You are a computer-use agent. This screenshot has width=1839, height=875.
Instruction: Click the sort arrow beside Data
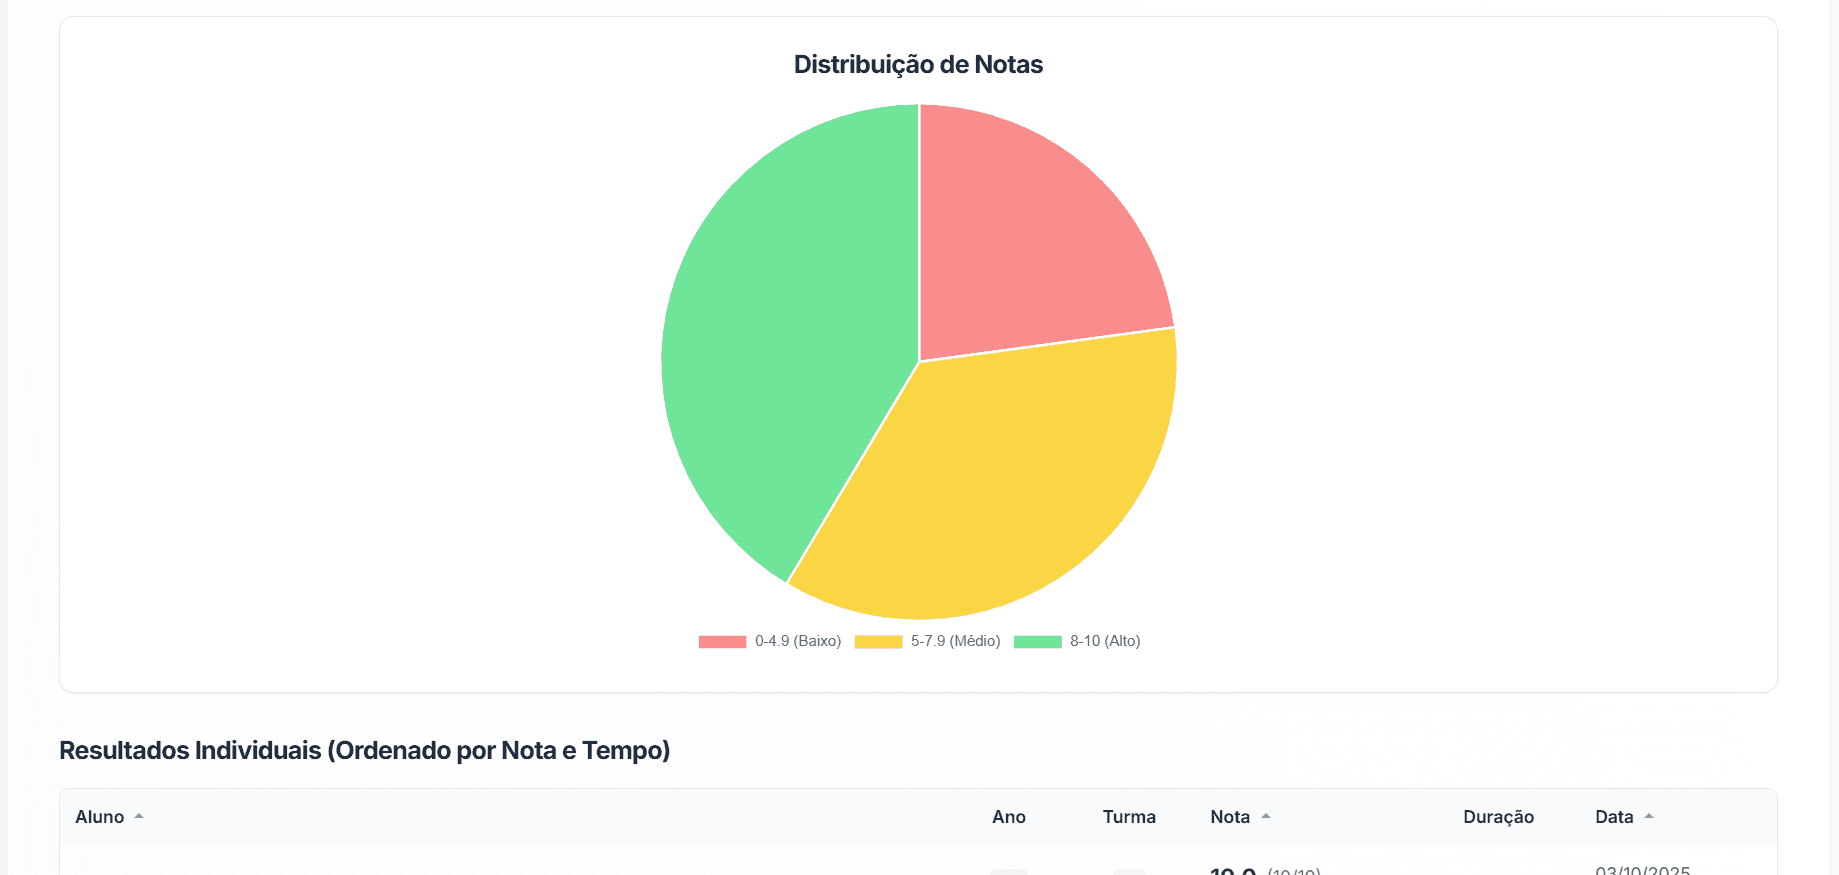click(1649, 817)
